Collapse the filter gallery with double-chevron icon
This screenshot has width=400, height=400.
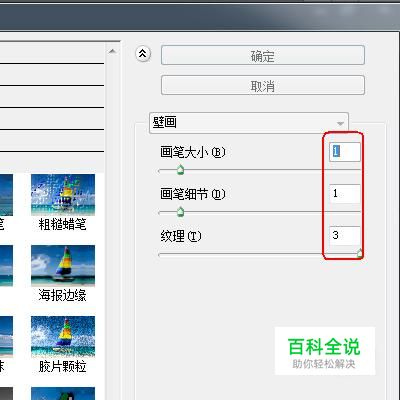coord(143,54)
